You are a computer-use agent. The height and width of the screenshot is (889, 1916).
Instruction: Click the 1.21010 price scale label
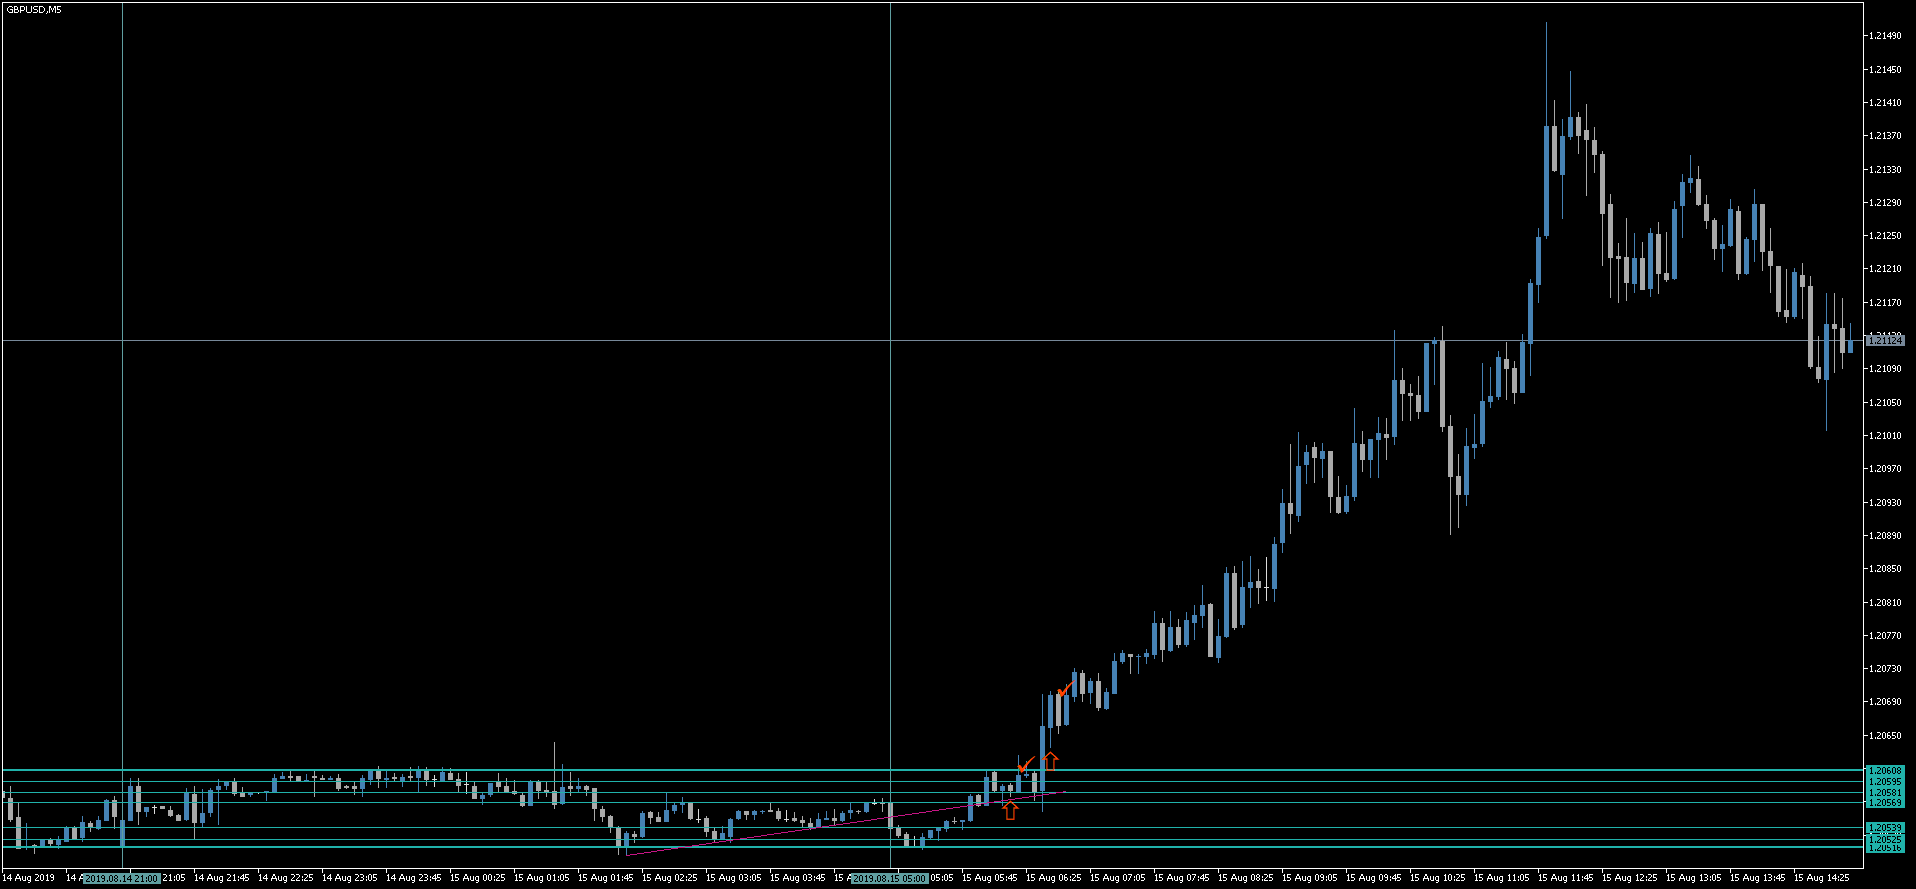(1884, 436)
